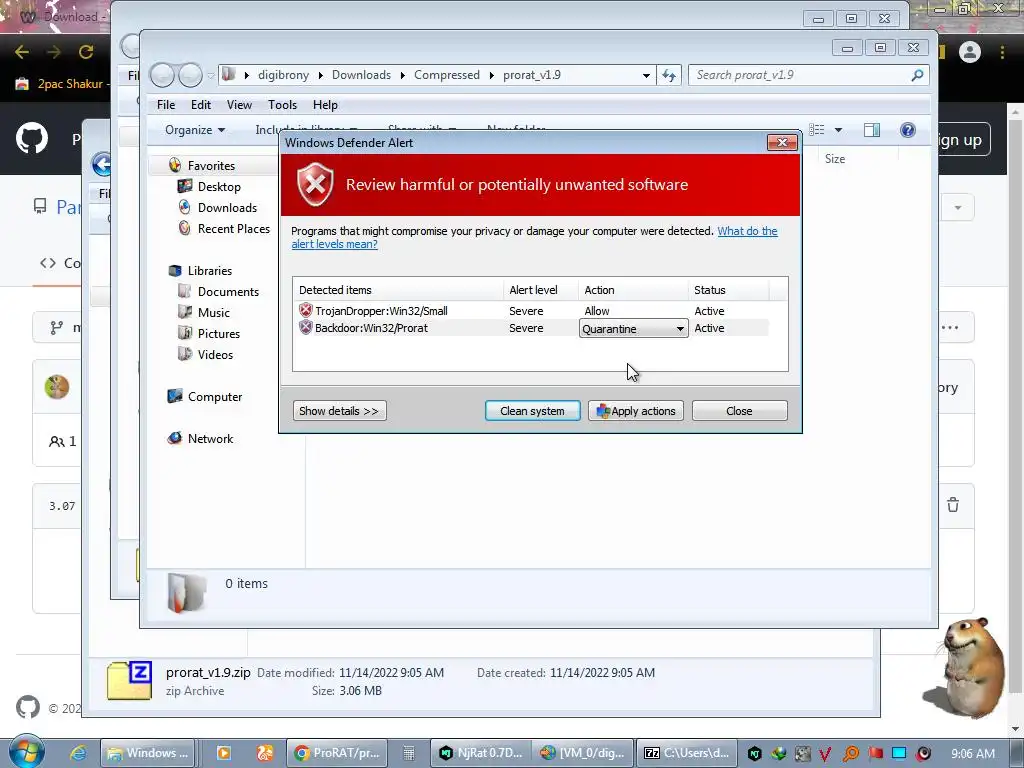Image resolution: width=1024 pixels, height=768 pixels.
Task: Open the Organize dropdown in Explorer toolbar
Action: coord(195,130)
